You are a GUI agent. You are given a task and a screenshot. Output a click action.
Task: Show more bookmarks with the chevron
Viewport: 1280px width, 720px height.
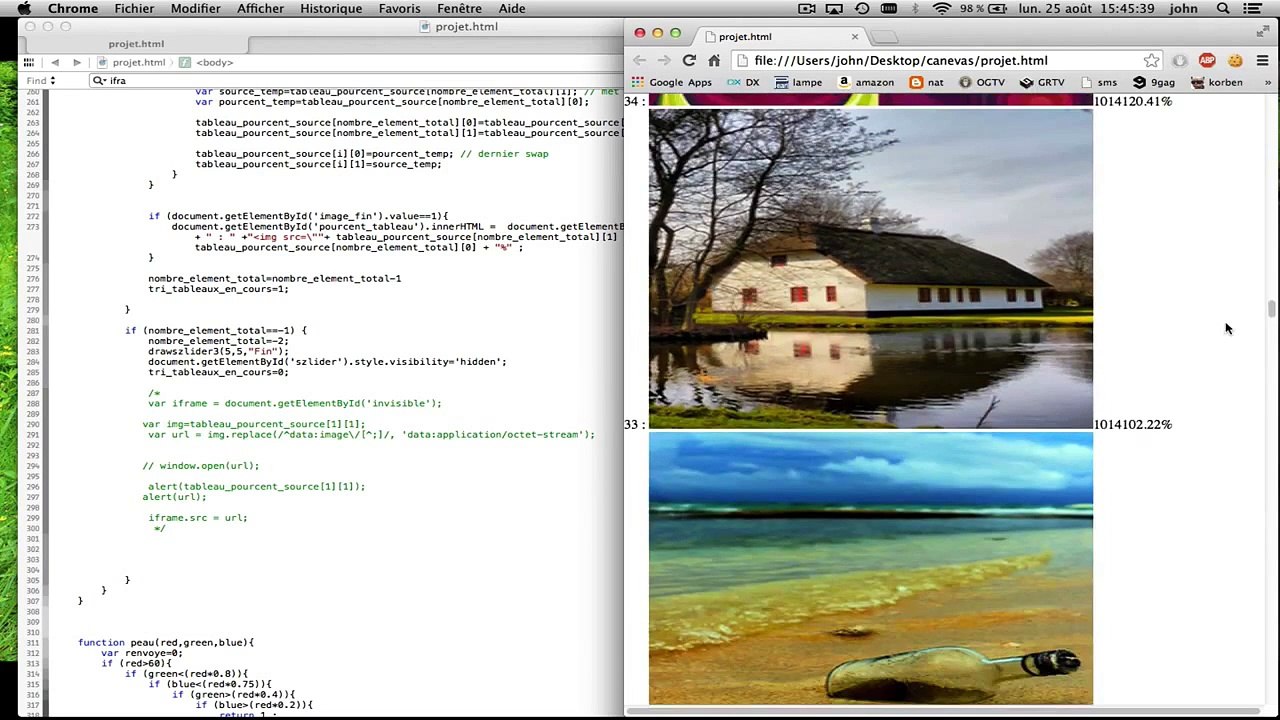pyautogui.click(x=1268, y=82)
